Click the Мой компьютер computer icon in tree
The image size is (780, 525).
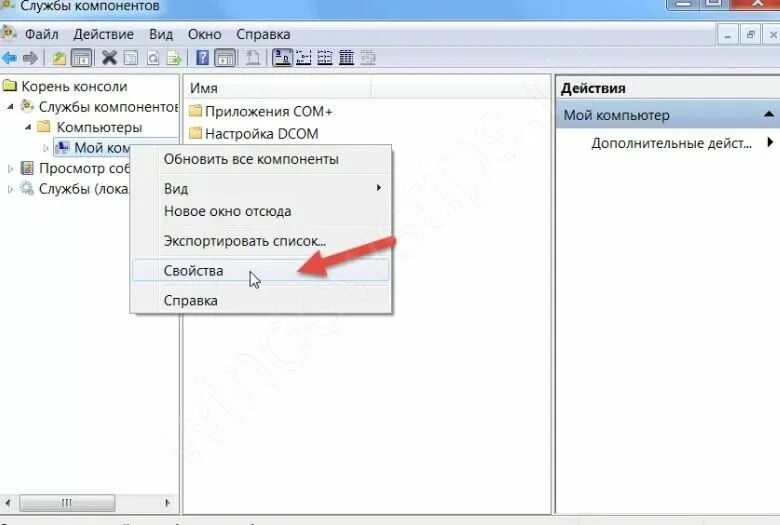pos(63,147)
